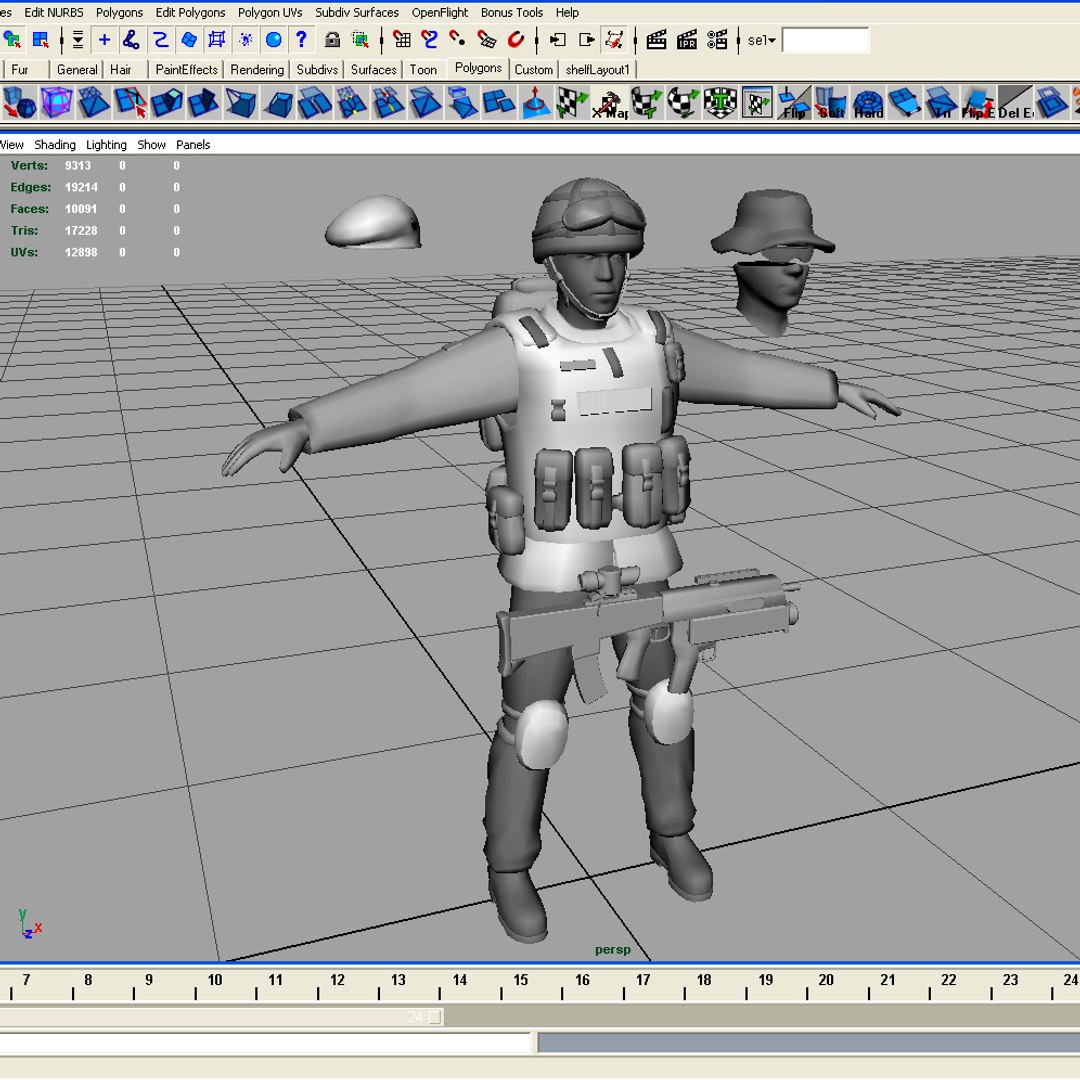Switch to the Rendering shelf tab
Screen dimensions: 1080x1080
click(257, 70)
